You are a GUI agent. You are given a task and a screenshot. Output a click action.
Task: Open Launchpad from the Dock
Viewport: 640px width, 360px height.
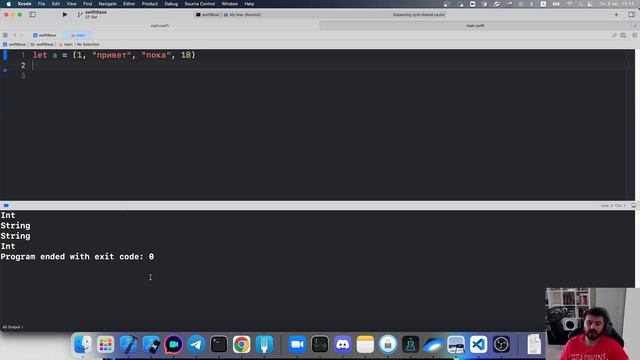pyautogui.click(x=105, y=344)
